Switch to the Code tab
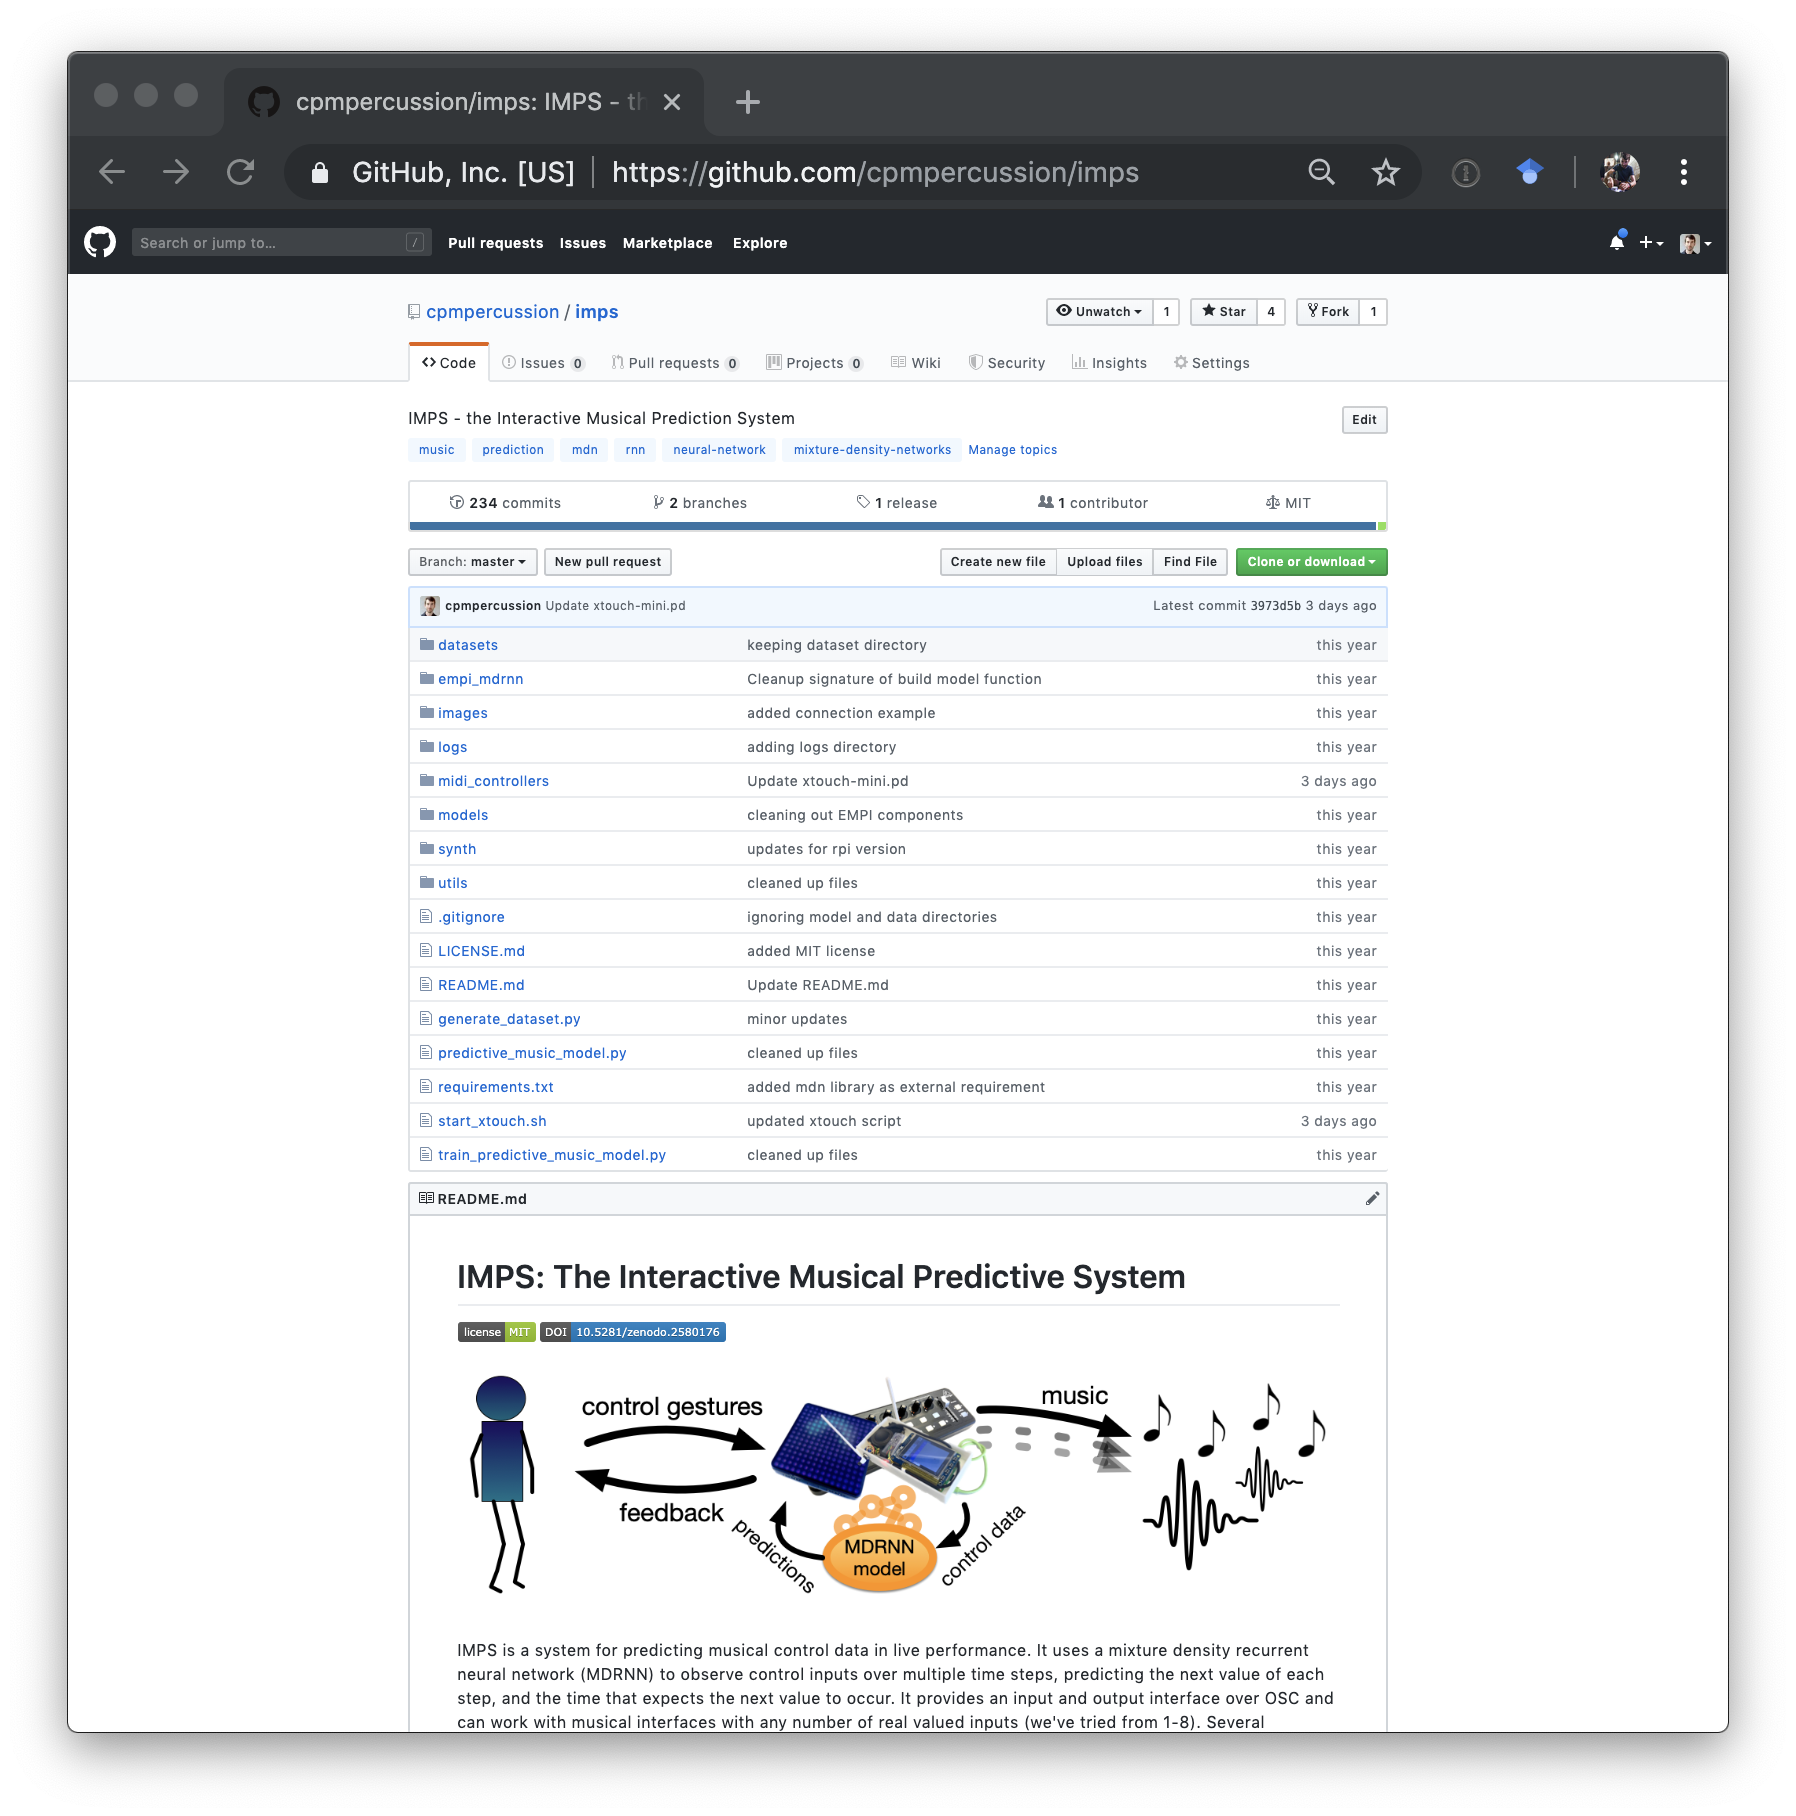The height and width of the screenshot is (1816, 1796). click(449, 363)
